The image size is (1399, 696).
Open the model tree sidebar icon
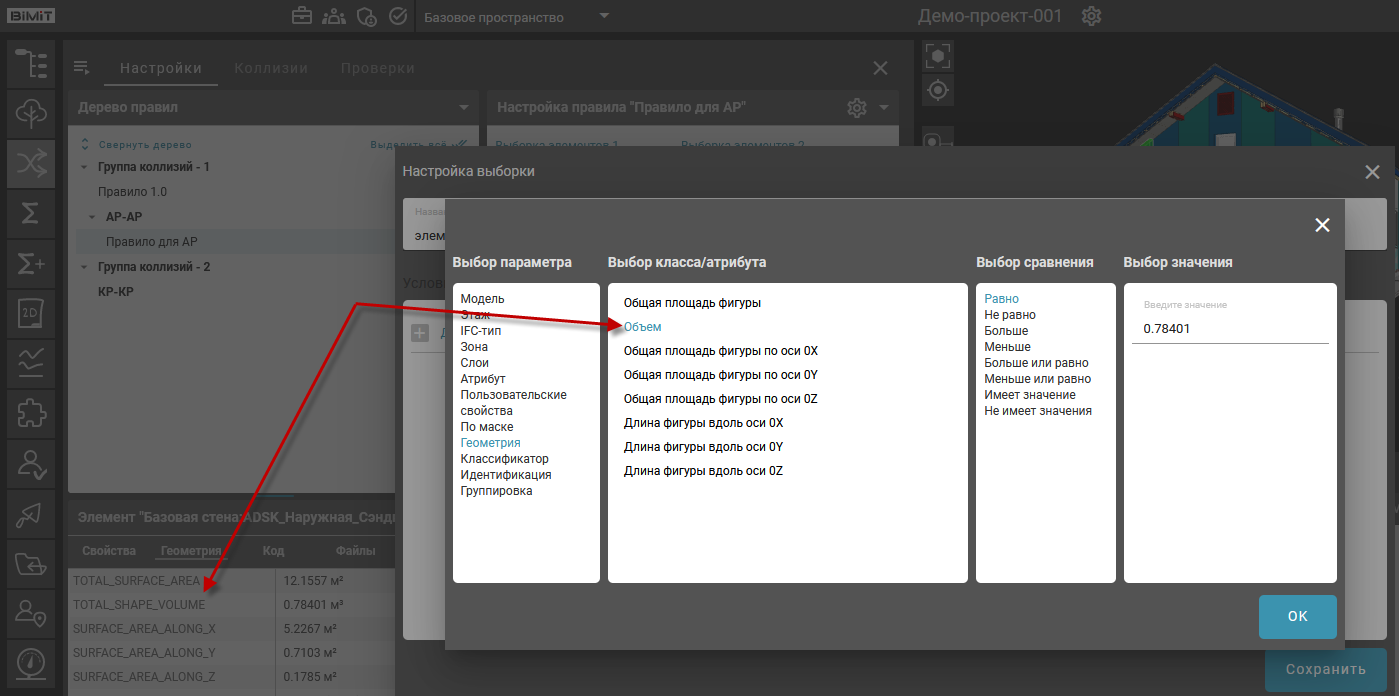tap(31, 64)
